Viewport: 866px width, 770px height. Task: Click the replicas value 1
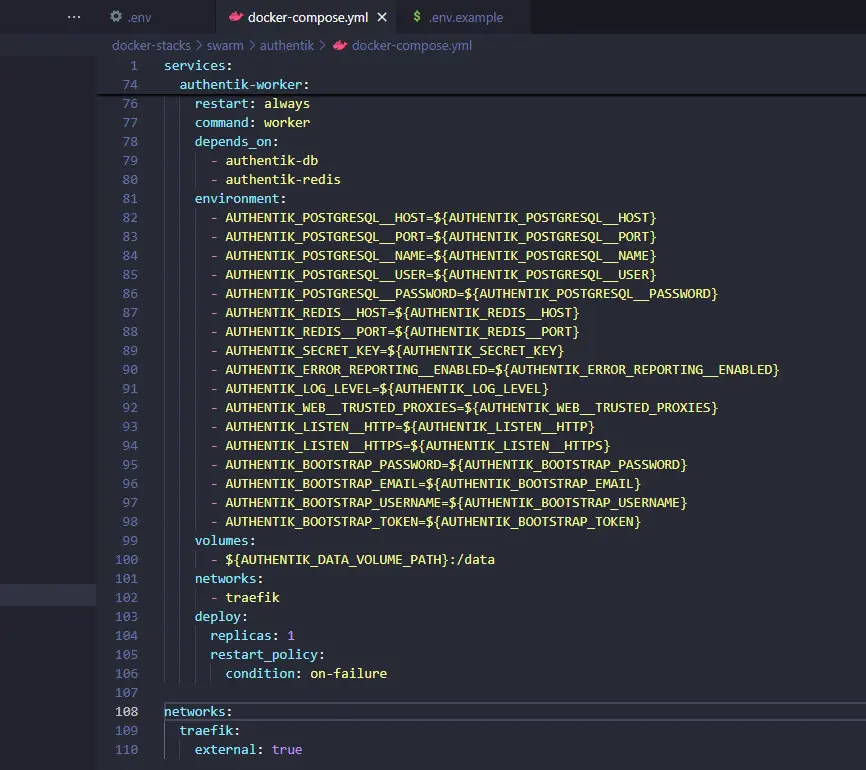click(x=291, y=636)
